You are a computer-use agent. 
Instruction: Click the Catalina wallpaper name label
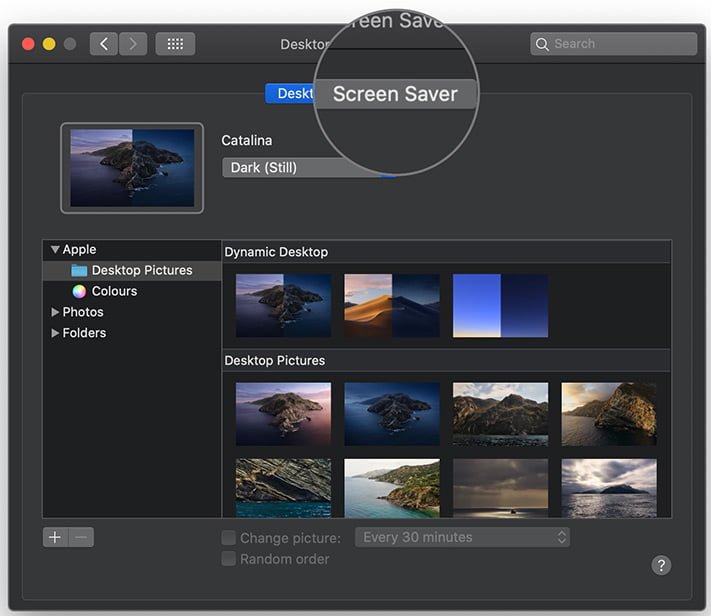[247, 141]
